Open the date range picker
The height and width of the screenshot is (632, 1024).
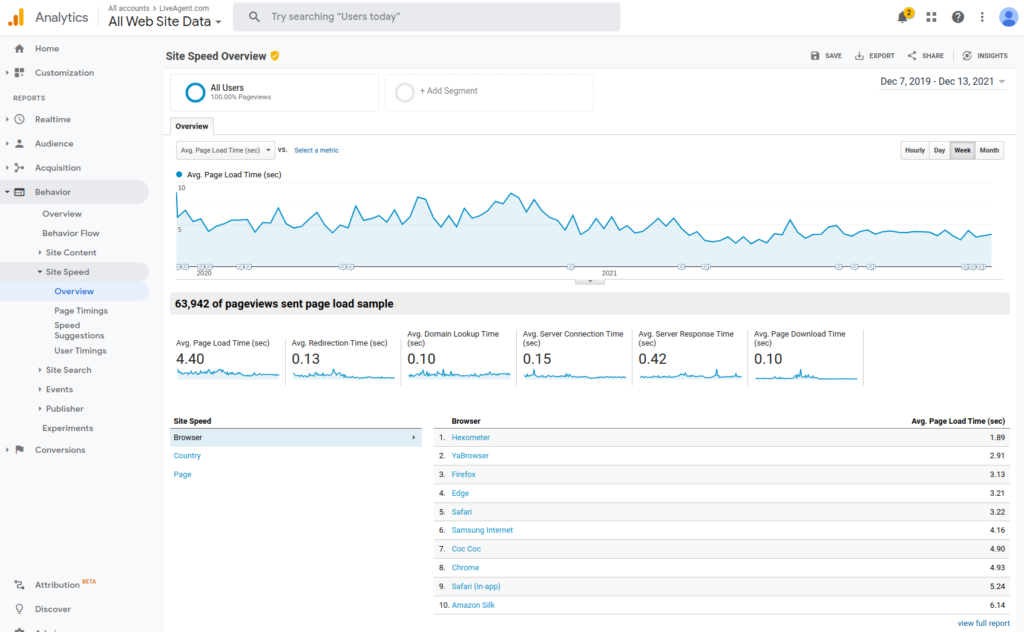(943, 82)
